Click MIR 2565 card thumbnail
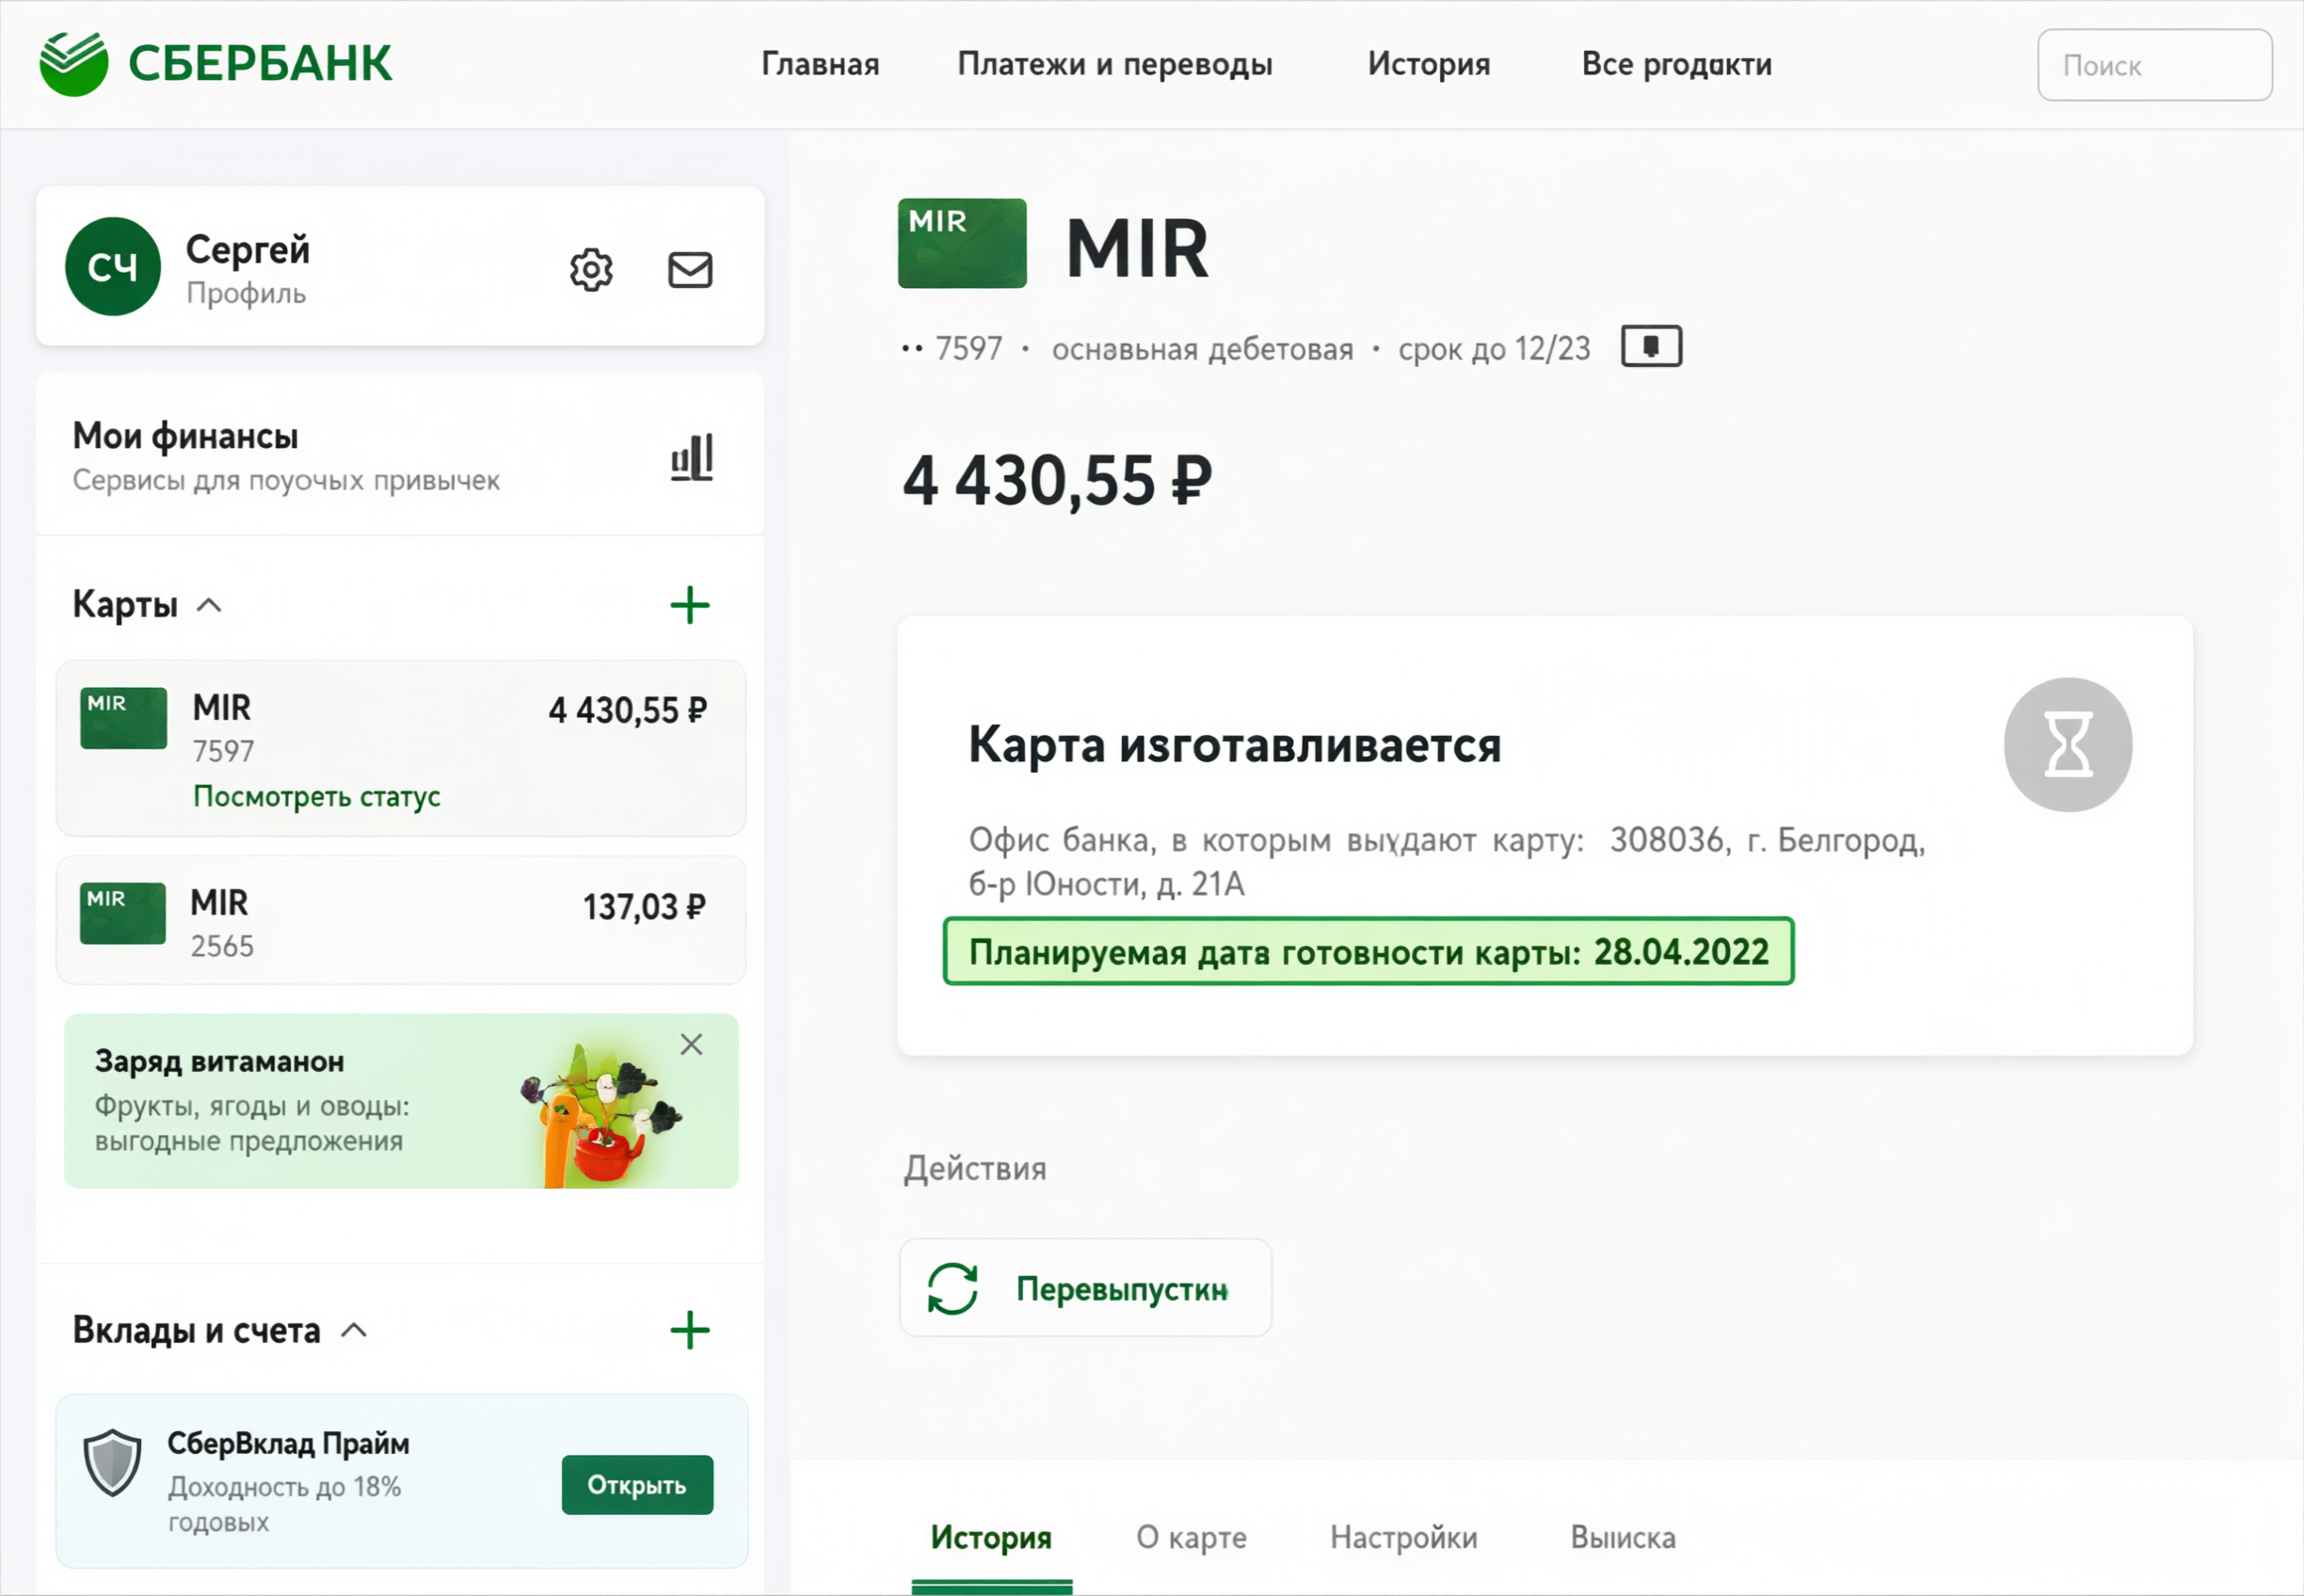The width and height of the screenshot is (2304, 1596). [123, 913]
